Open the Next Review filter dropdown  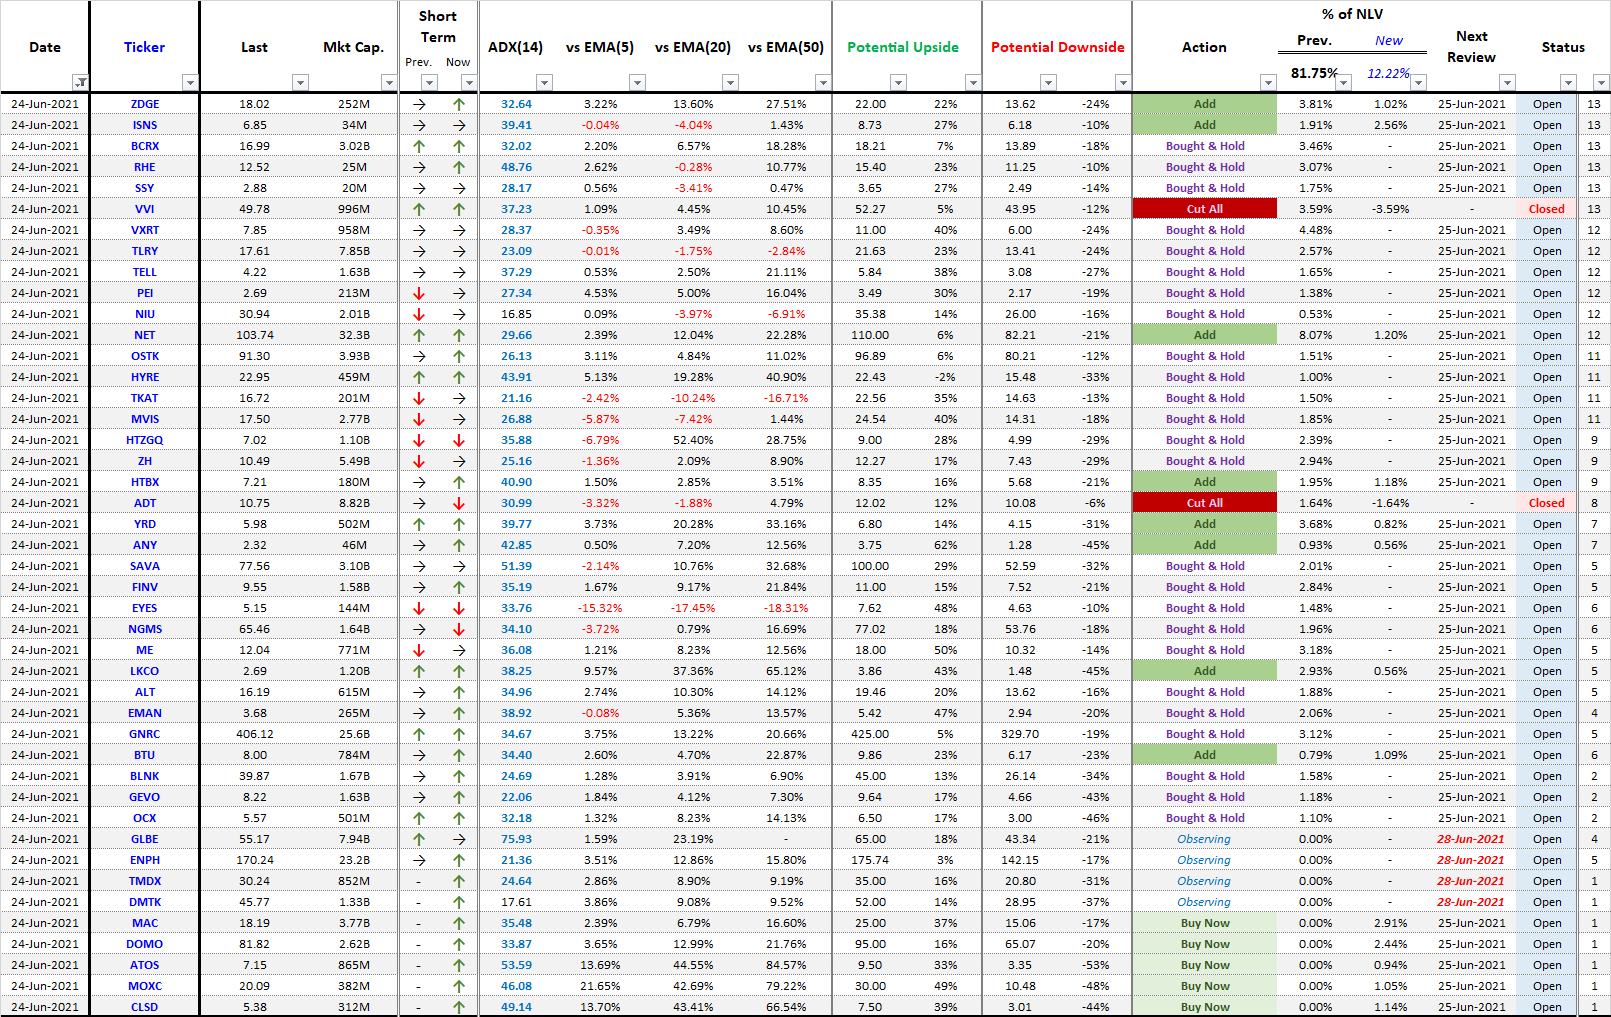coord(1507,82)
